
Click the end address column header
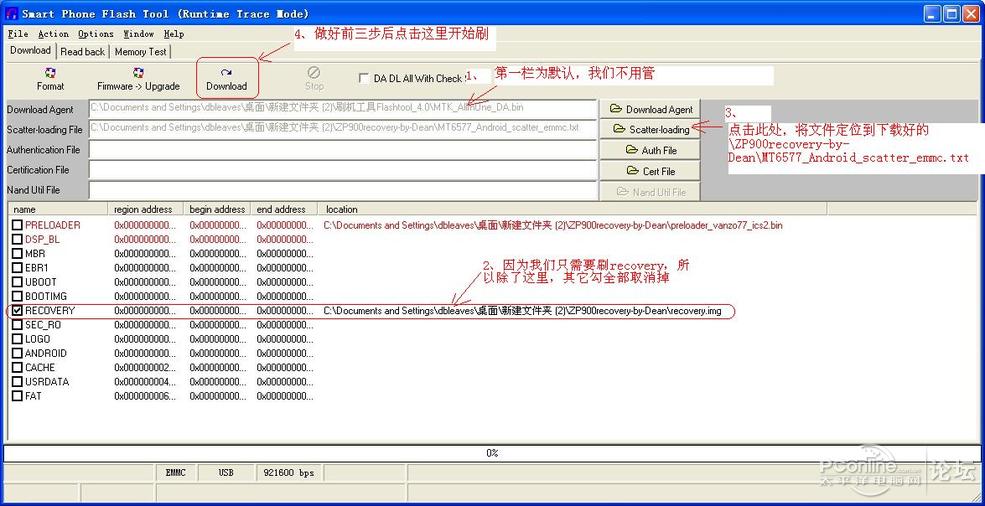pyautogui.click(x=284, y=209)
